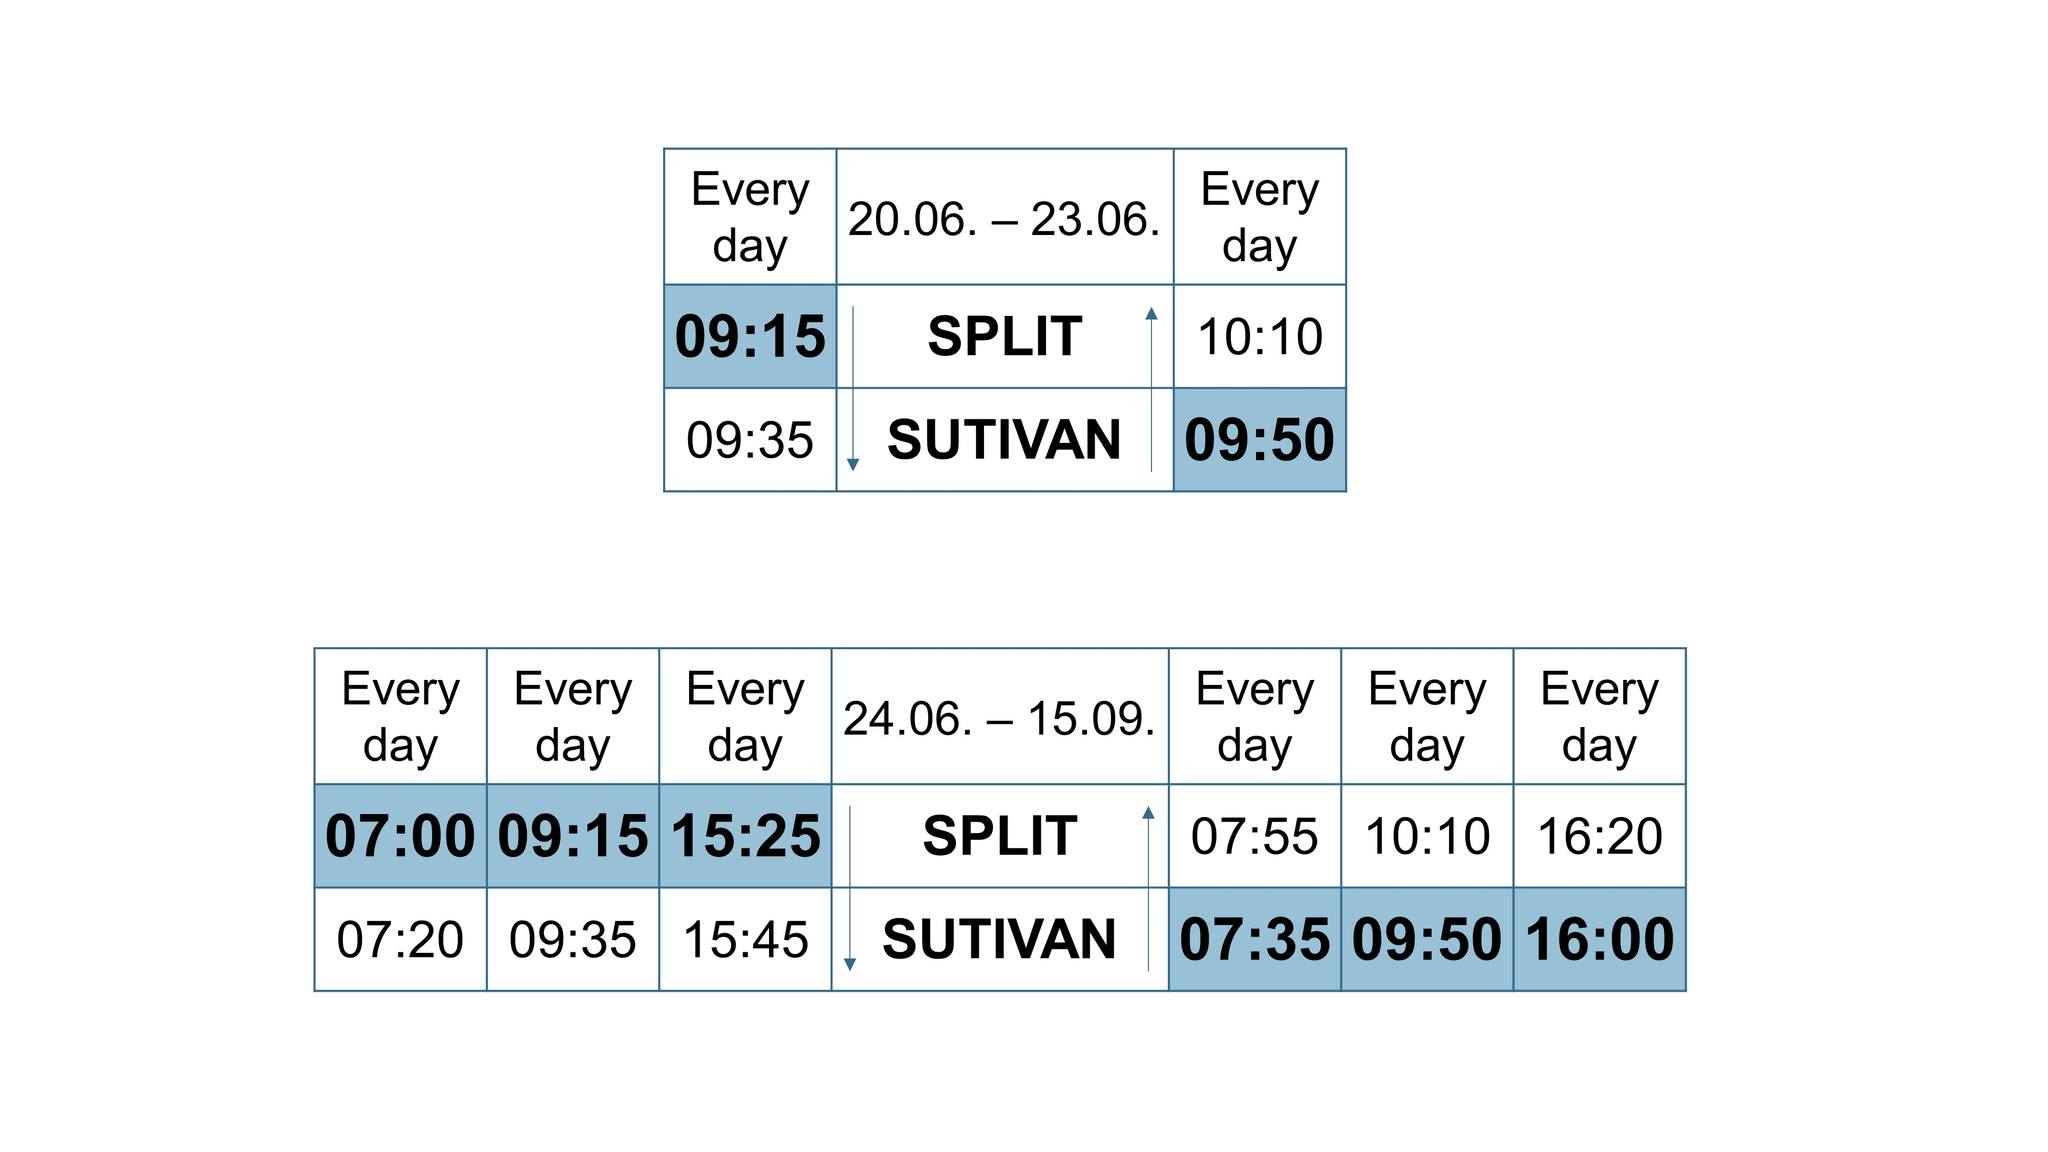Image resolution: width=2048 pixels, height=1152 pixels.
Task: Click the 16:00 Sutivan departure cell
Action: (x=1599, y=940)
